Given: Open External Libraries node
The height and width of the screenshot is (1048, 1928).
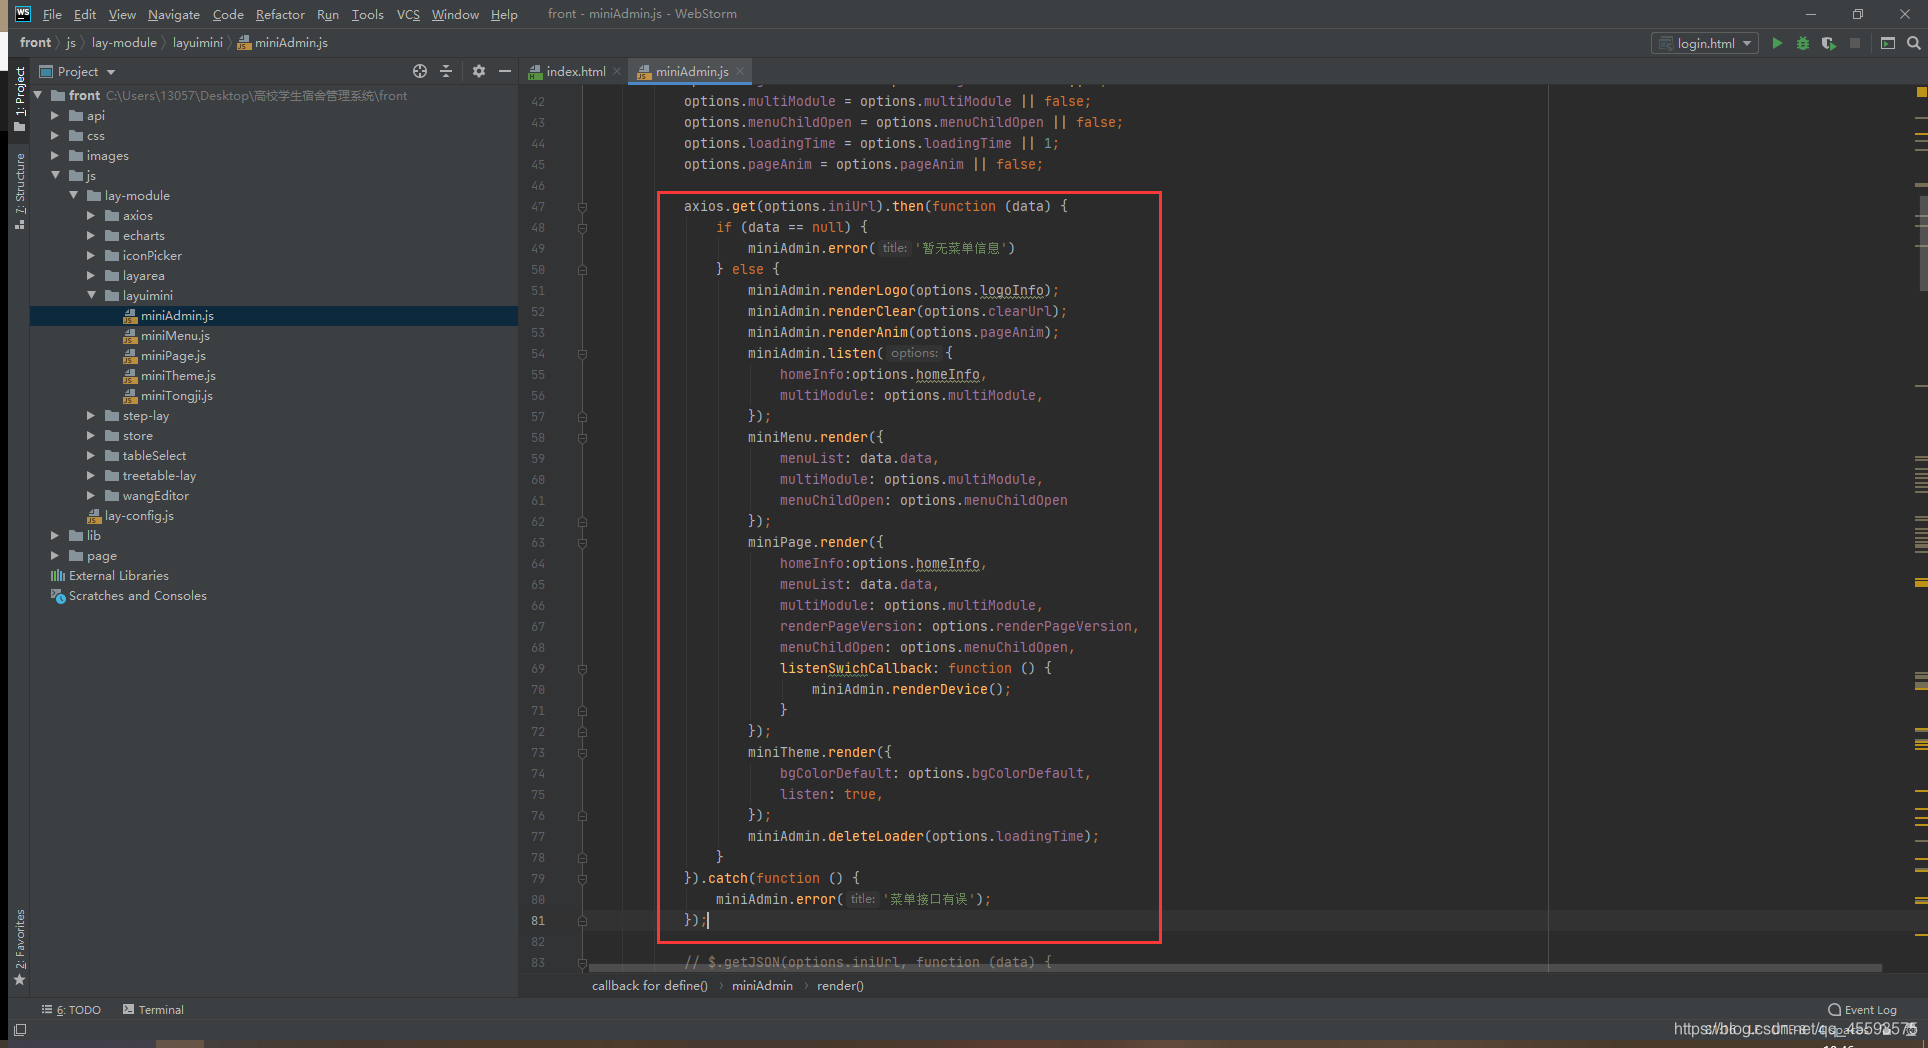Looking at the screenshot, I should [118, 575].
